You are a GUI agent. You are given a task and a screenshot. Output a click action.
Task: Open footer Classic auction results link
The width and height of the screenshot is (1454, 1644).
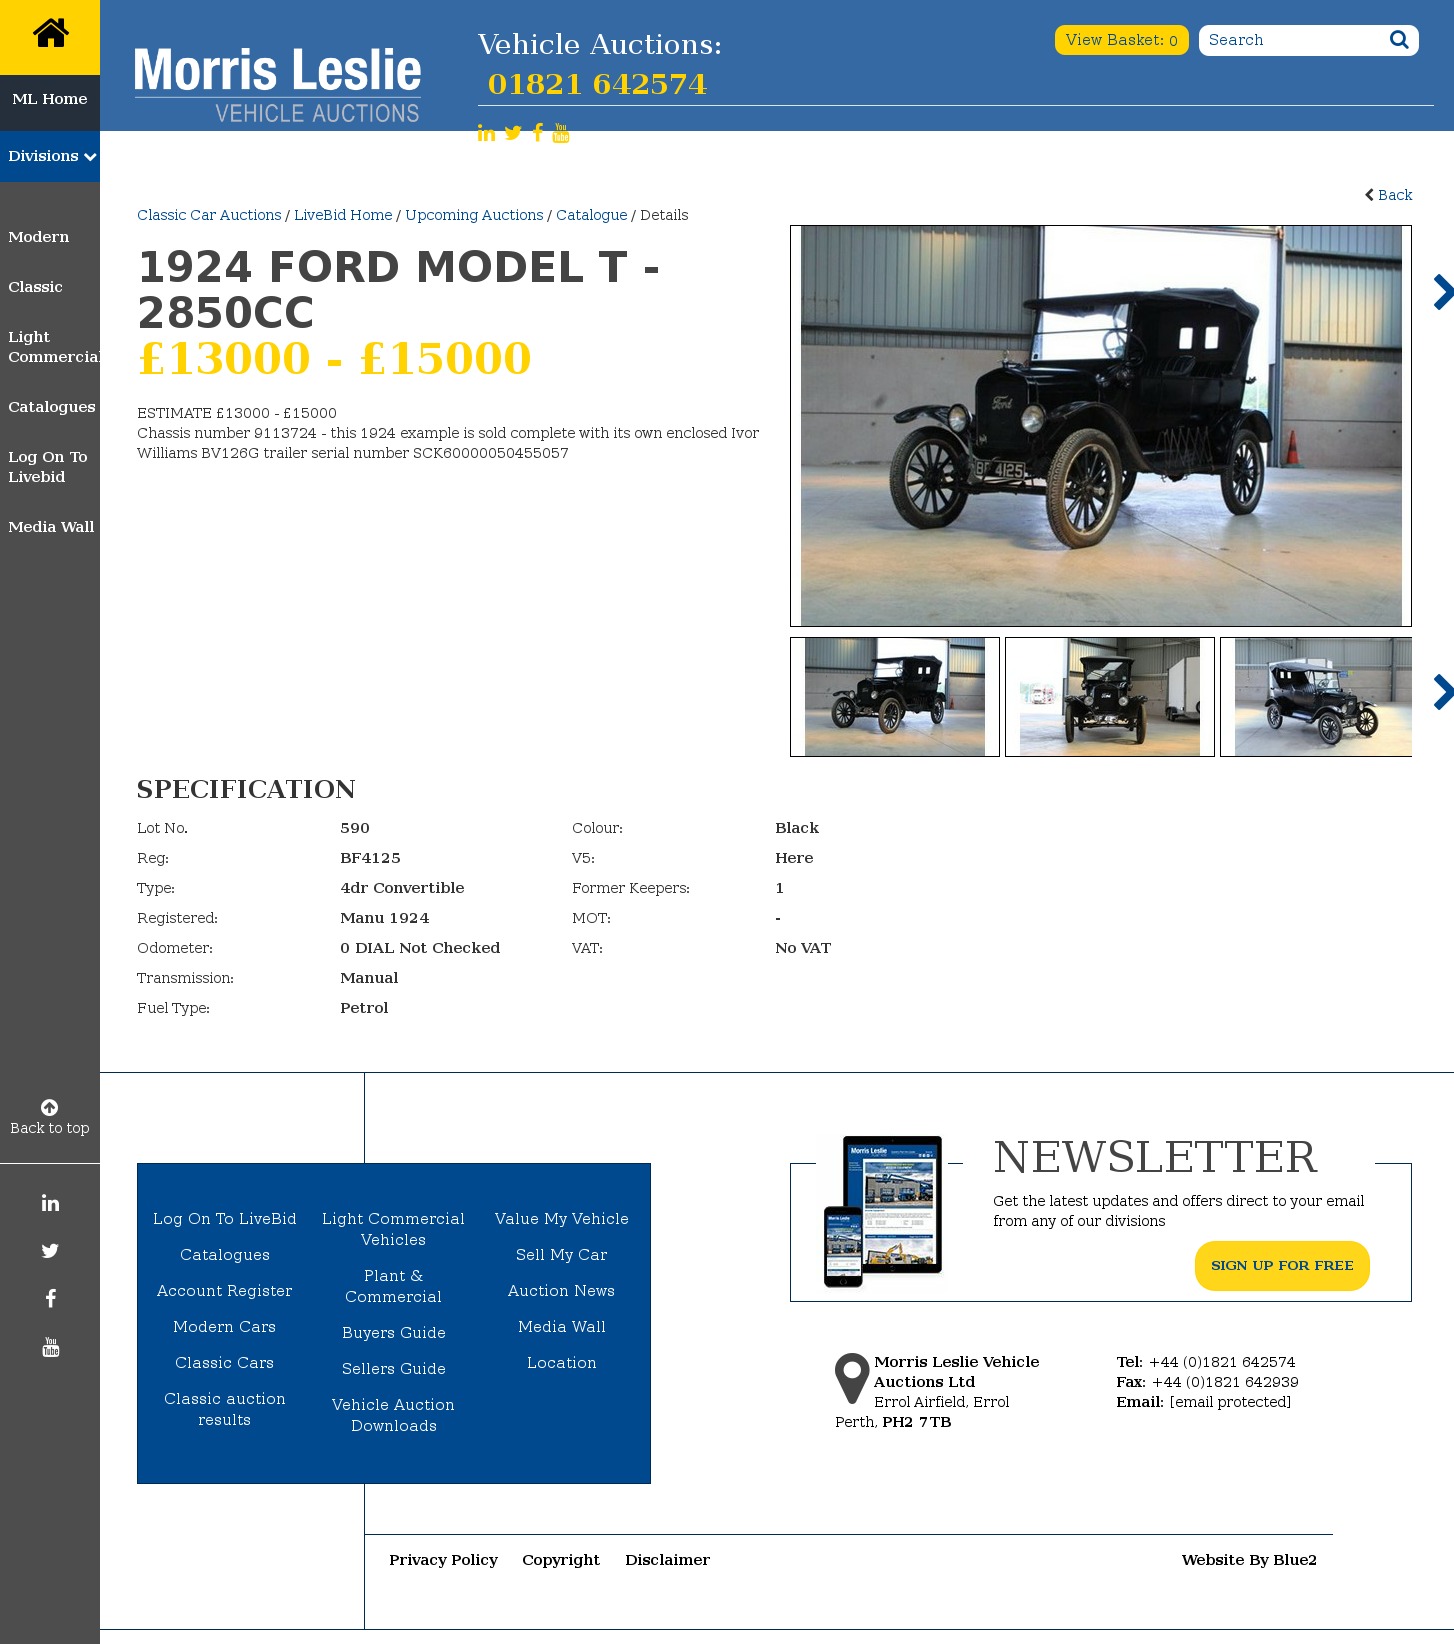click(x=225, y=1409)
